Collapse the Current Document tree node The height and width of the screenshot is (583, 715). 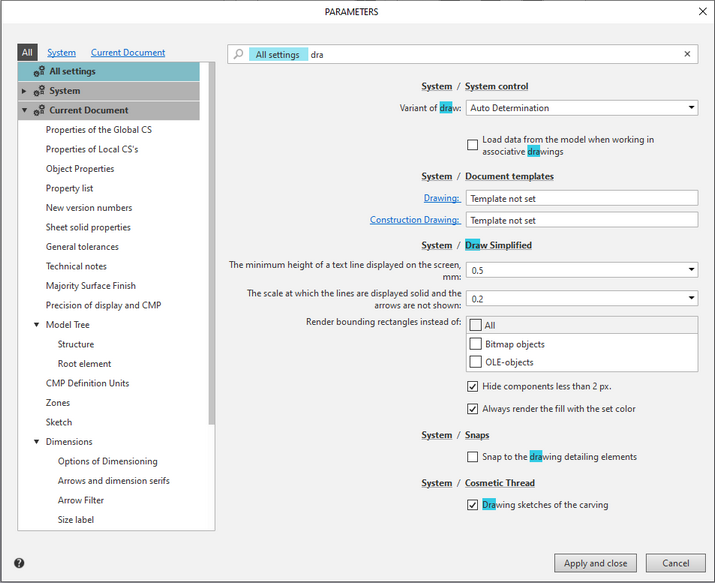click(24, 110)
